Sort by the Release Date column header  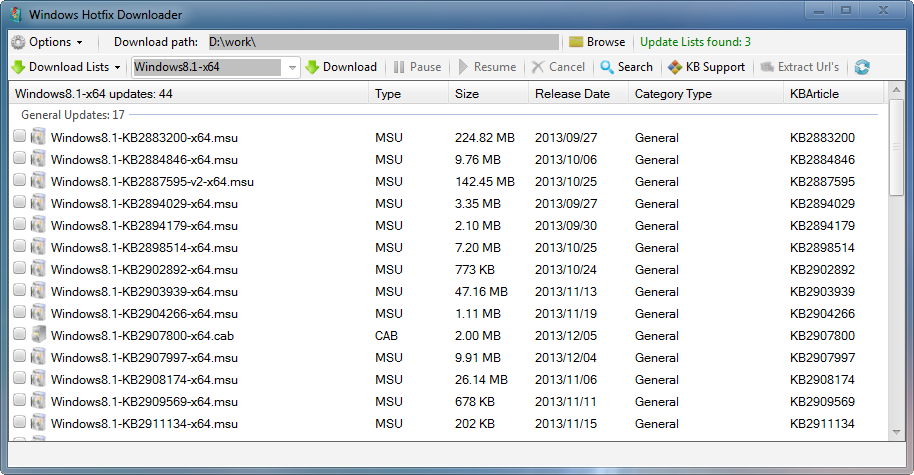tap(578, 93)
